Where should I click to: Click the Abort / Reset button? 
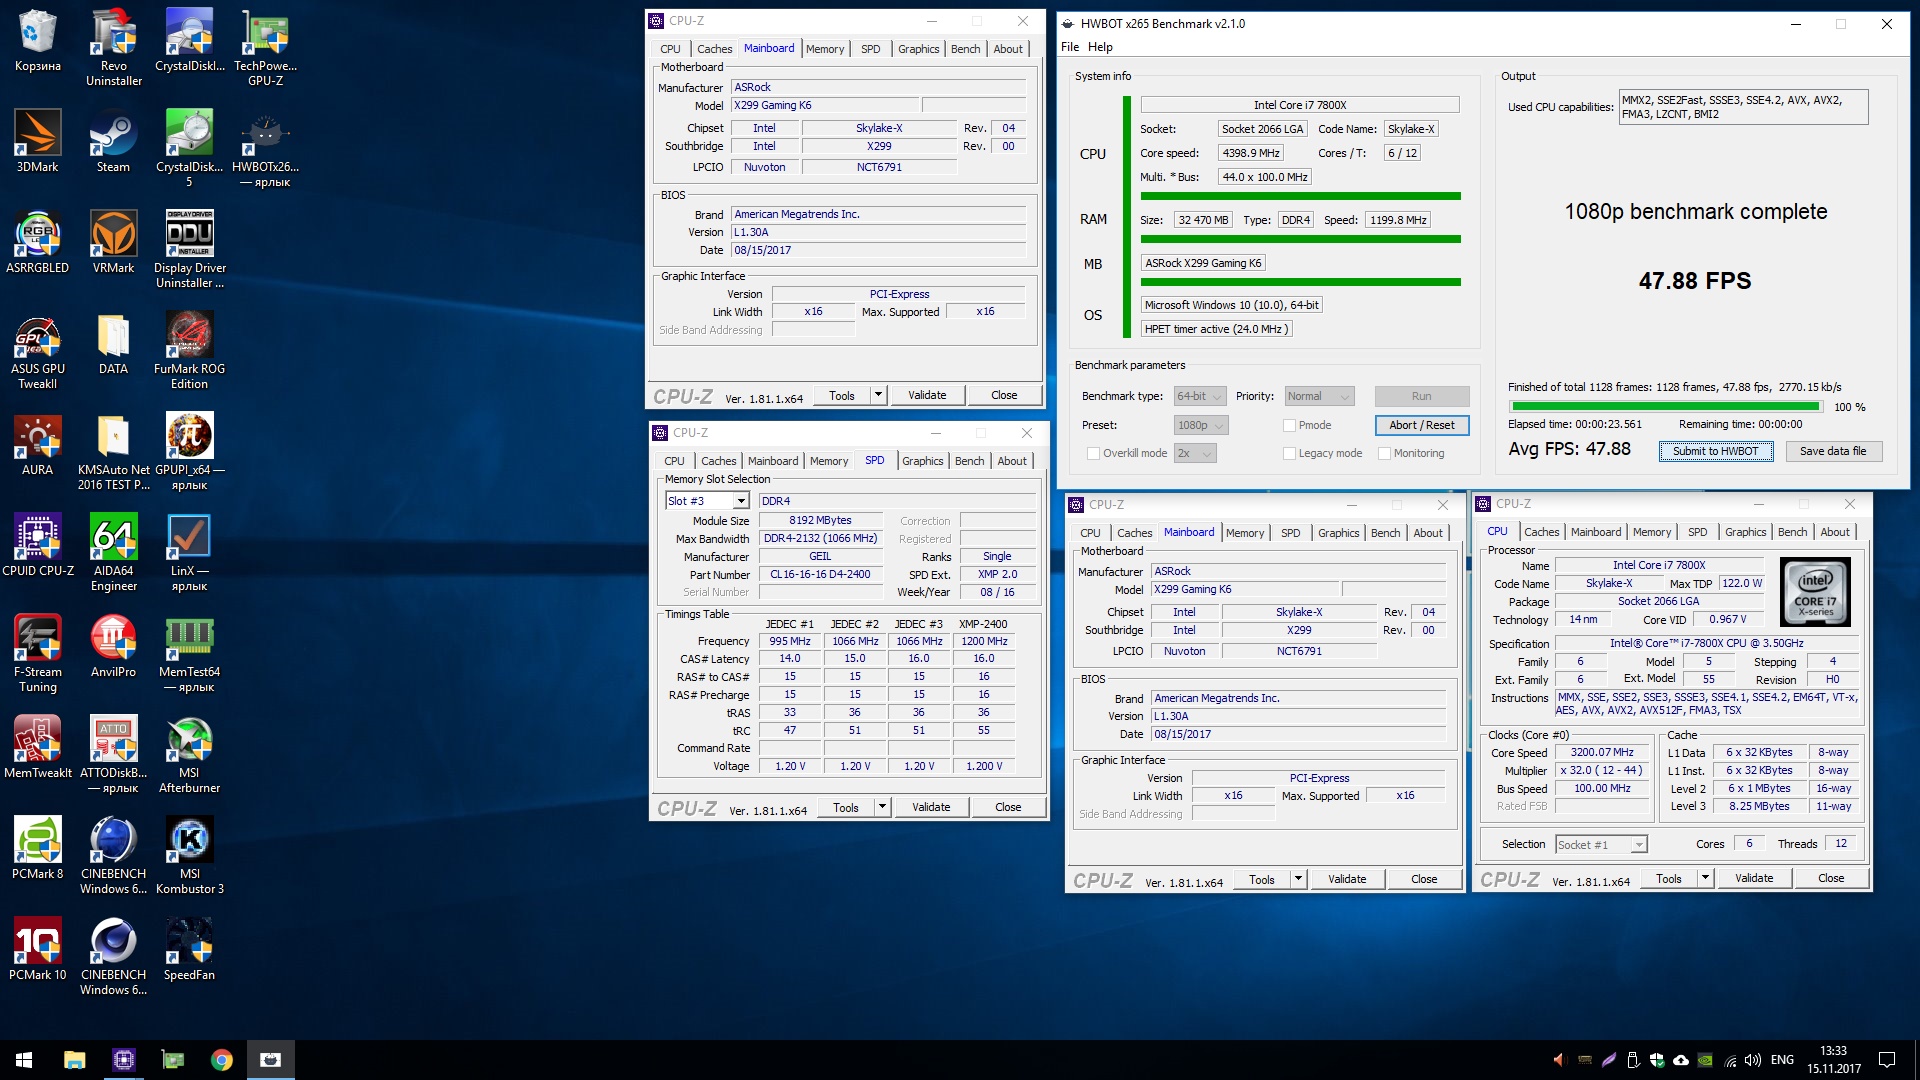[1421, 425]
